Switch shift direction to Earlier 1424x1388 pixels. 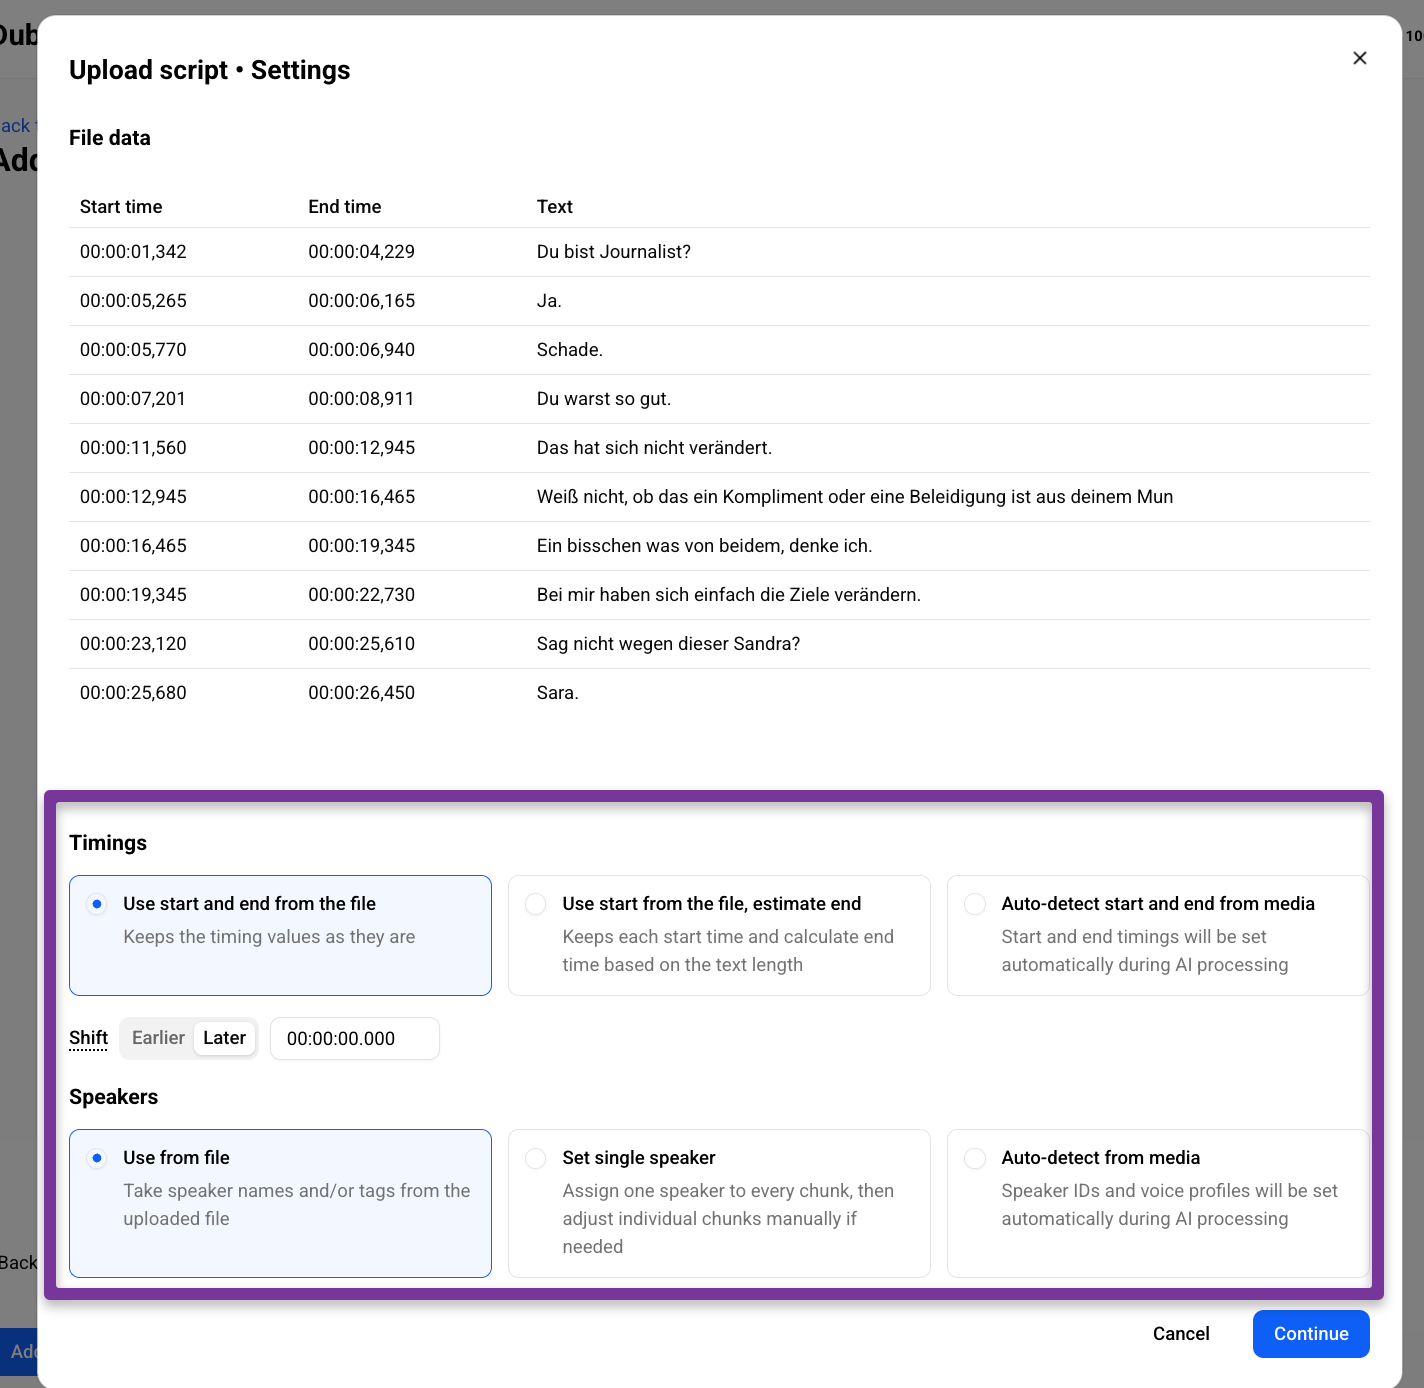click(x=158, y=1038)
